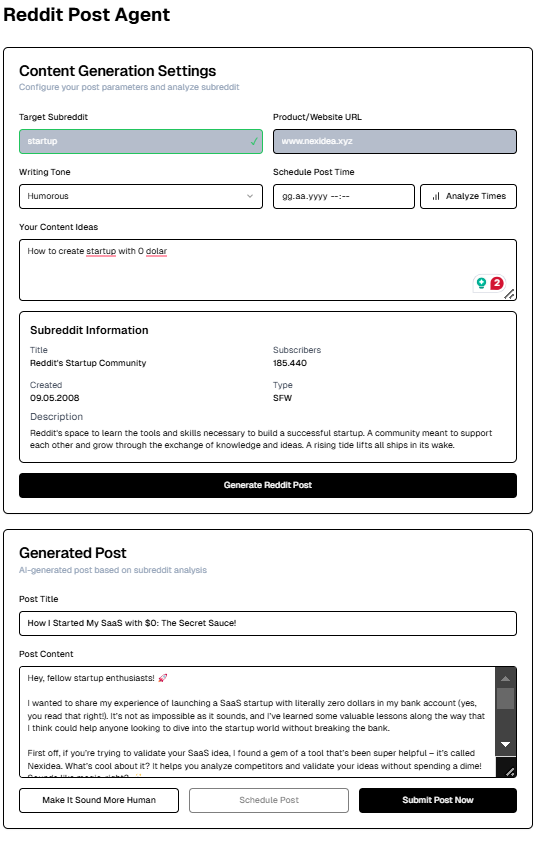Click the Content Generation Settings heading

coord(117,71)
